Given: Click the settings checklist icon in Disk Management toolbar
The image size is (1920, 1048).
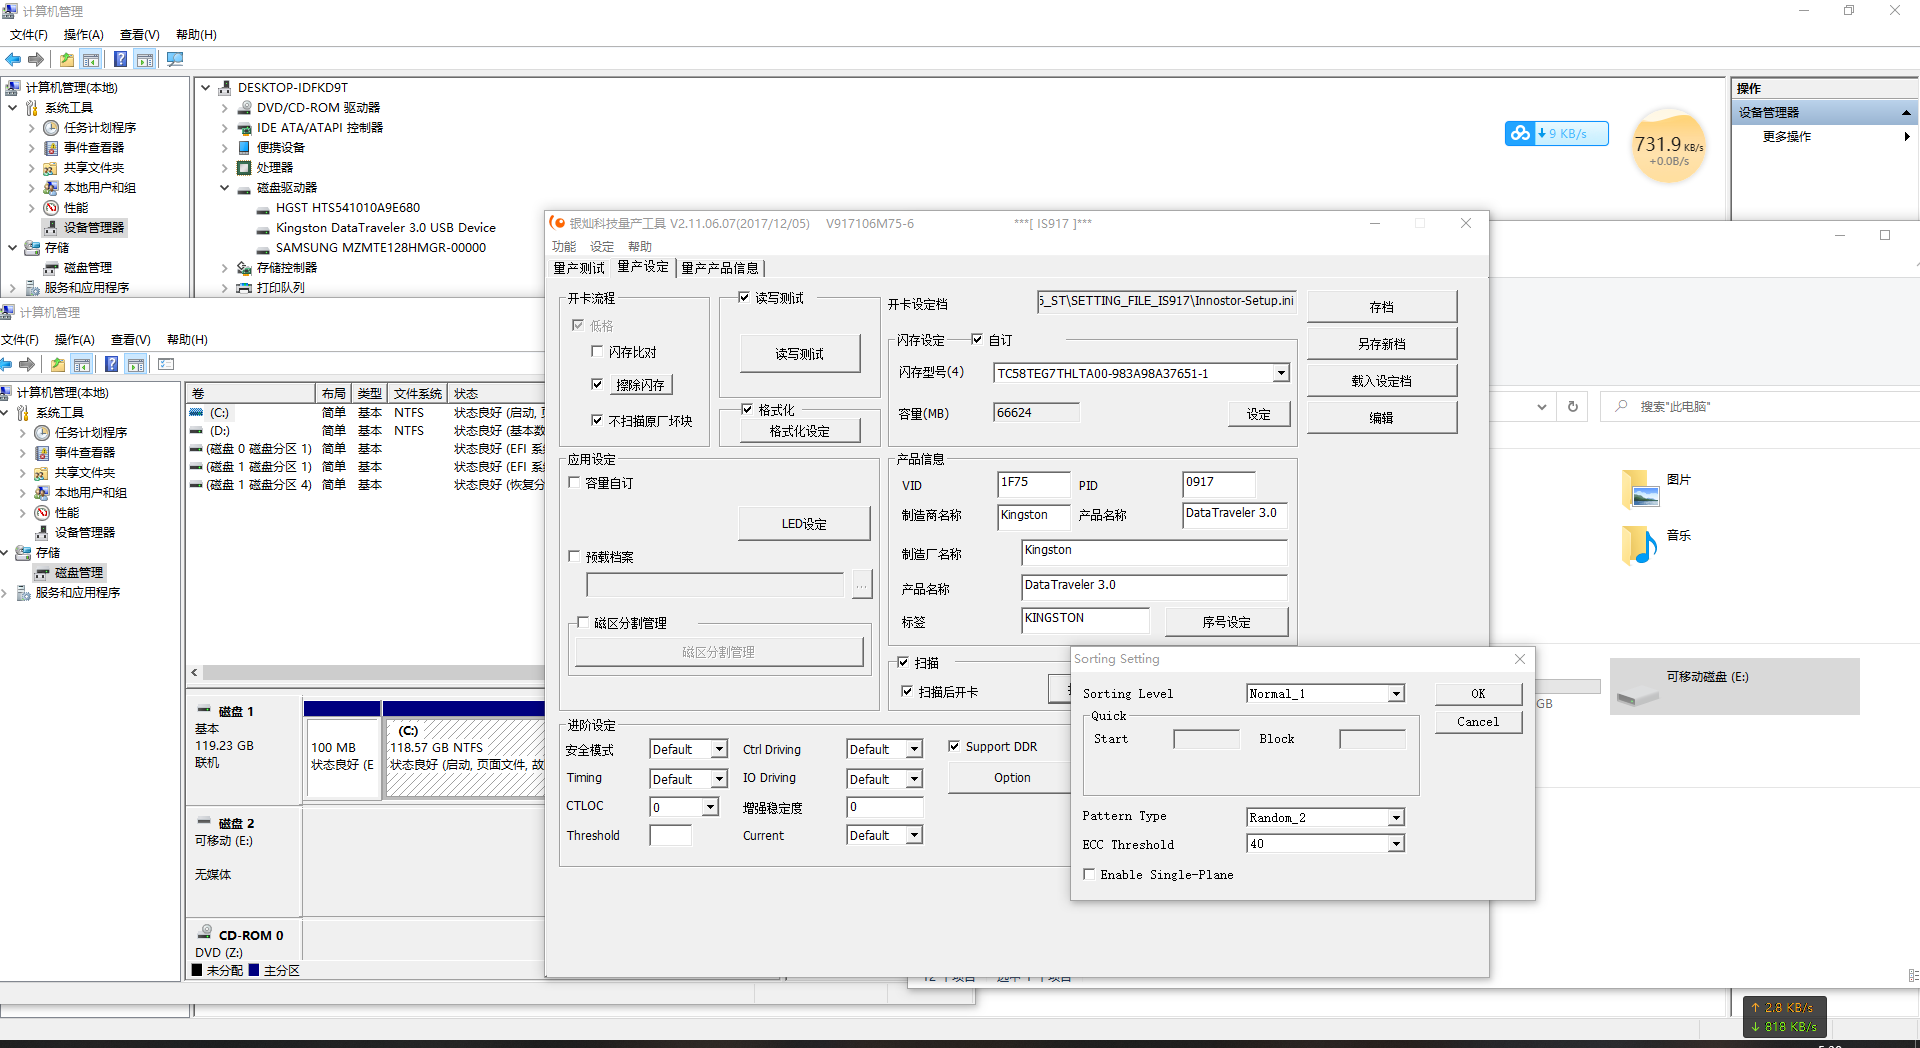Looking at the screenshot, I should [x=166, y=365].
